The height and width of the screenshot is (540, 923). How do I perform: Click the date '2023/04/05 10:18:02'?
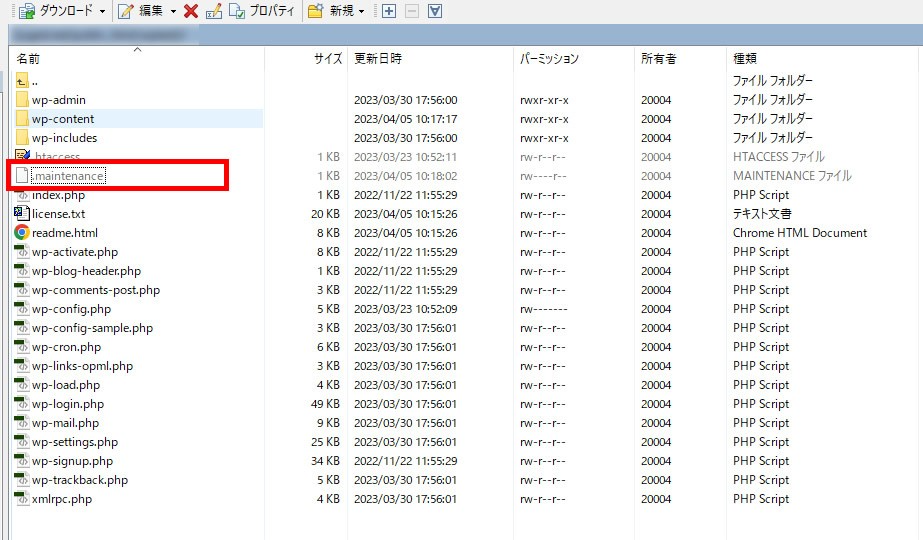[406, 175]
